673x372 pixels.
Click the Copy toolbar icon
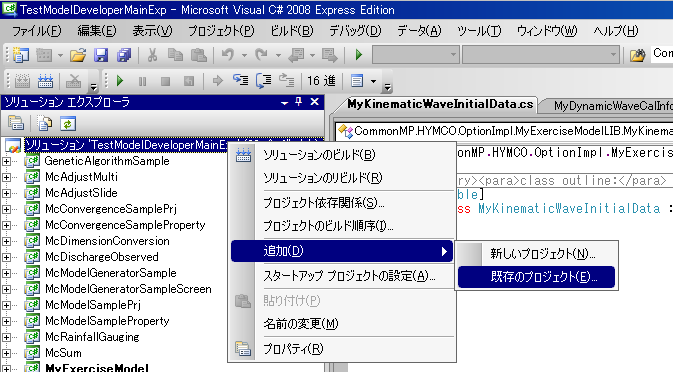tap(175, 55)
